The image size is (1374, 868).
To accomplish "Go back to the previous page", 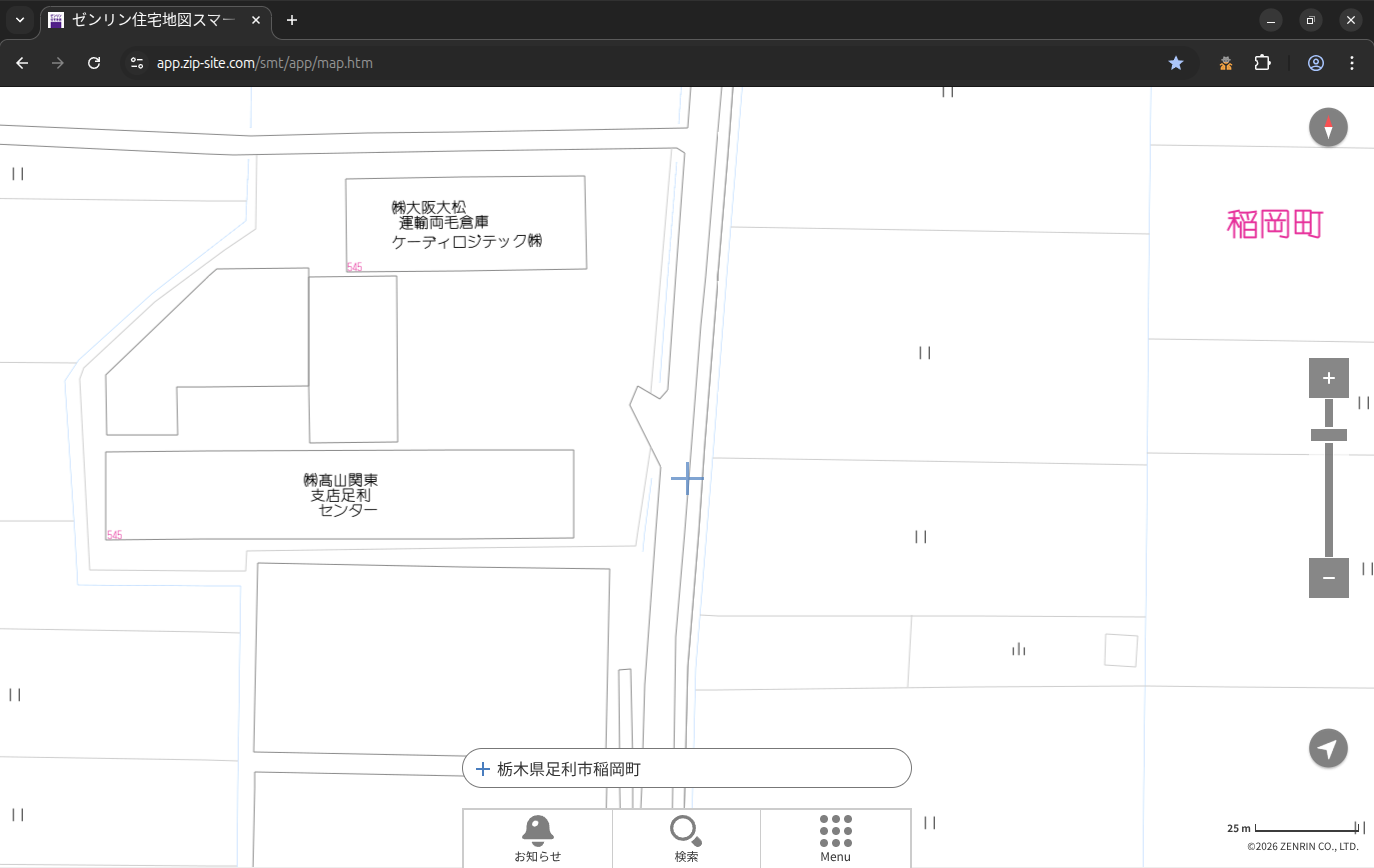I will coord(22,63).
